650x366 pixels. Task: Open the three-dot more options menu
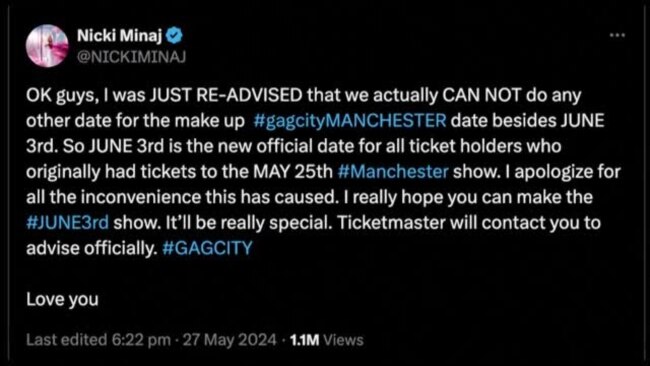click(617, 36)
